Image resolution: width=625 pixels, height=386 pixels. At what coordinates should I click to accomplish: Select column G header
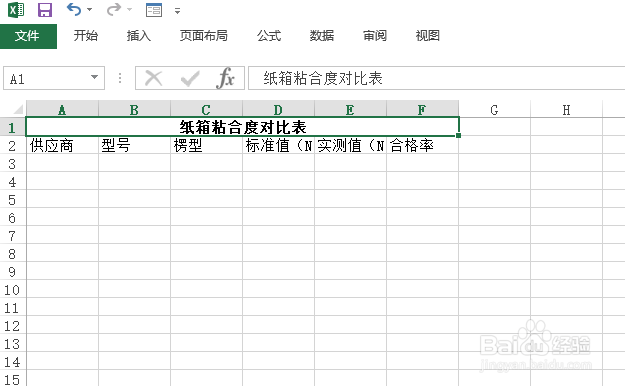pyautogui.click(x=494, y=110)
